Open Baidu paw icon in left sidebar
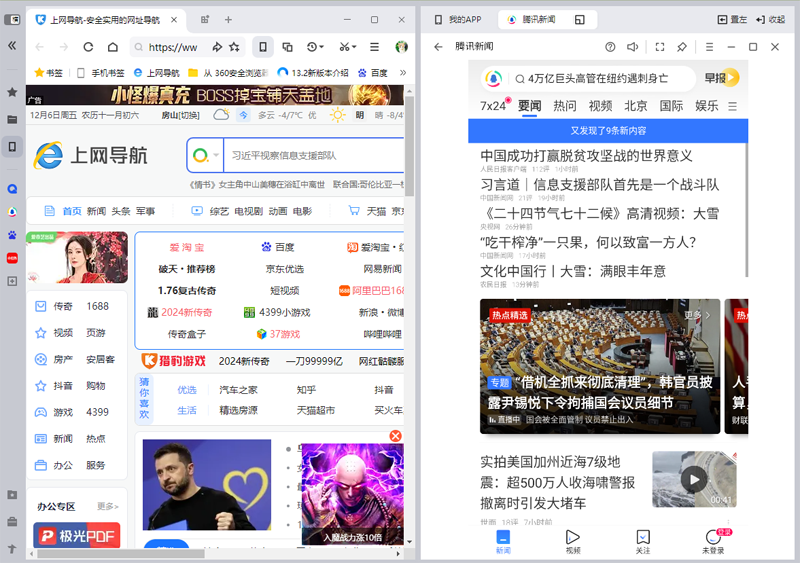 [12, 235]
